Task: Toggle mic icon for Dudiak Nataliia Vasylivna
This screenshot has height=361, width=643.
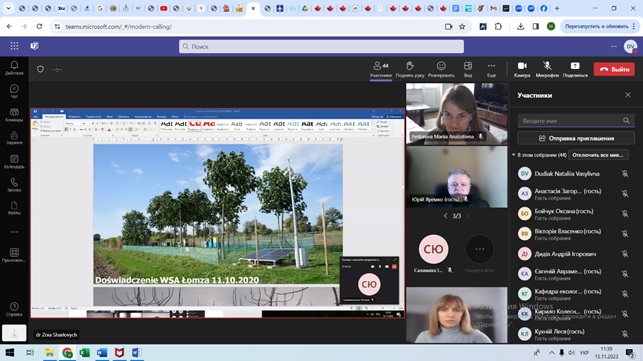Action: coord(625,174)
